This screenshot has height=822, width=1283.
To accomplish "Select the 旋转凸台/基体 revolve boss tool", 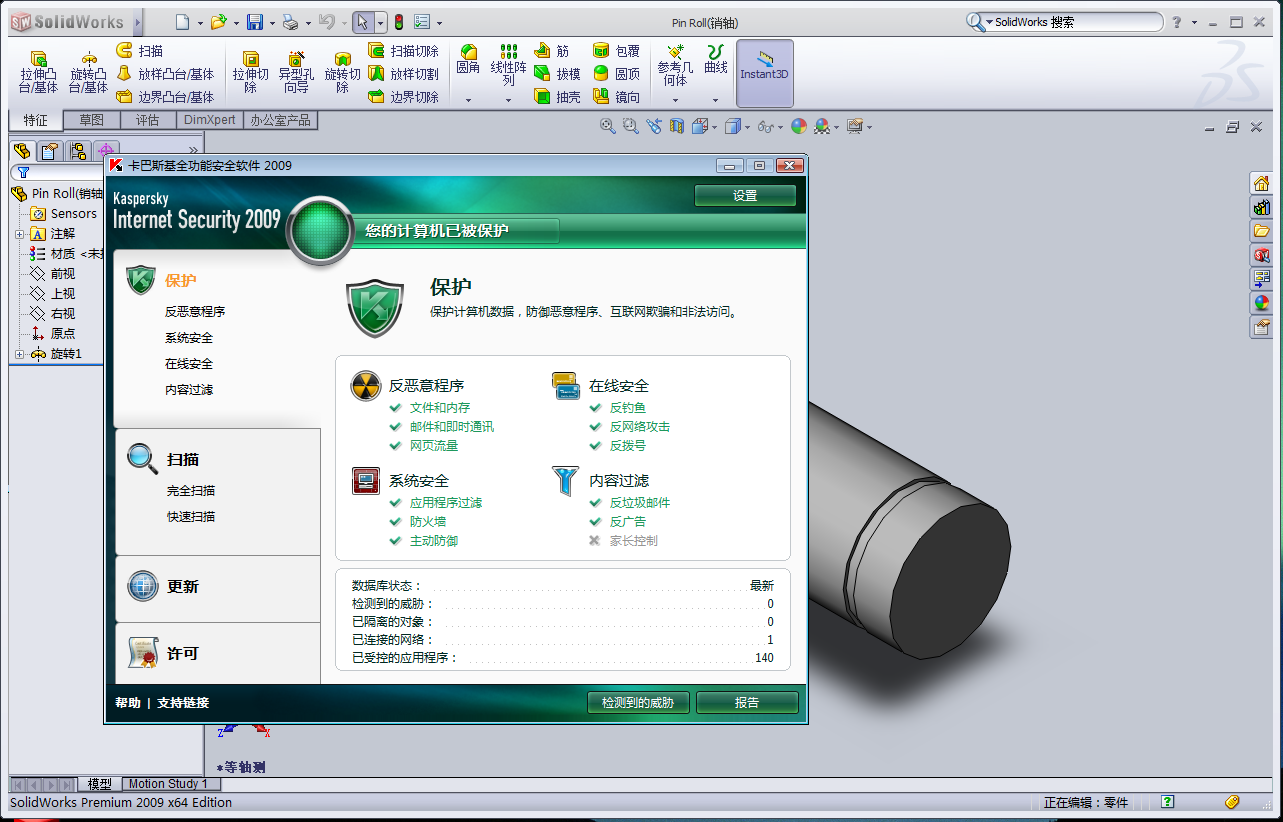I will click(x=88, y=73).
